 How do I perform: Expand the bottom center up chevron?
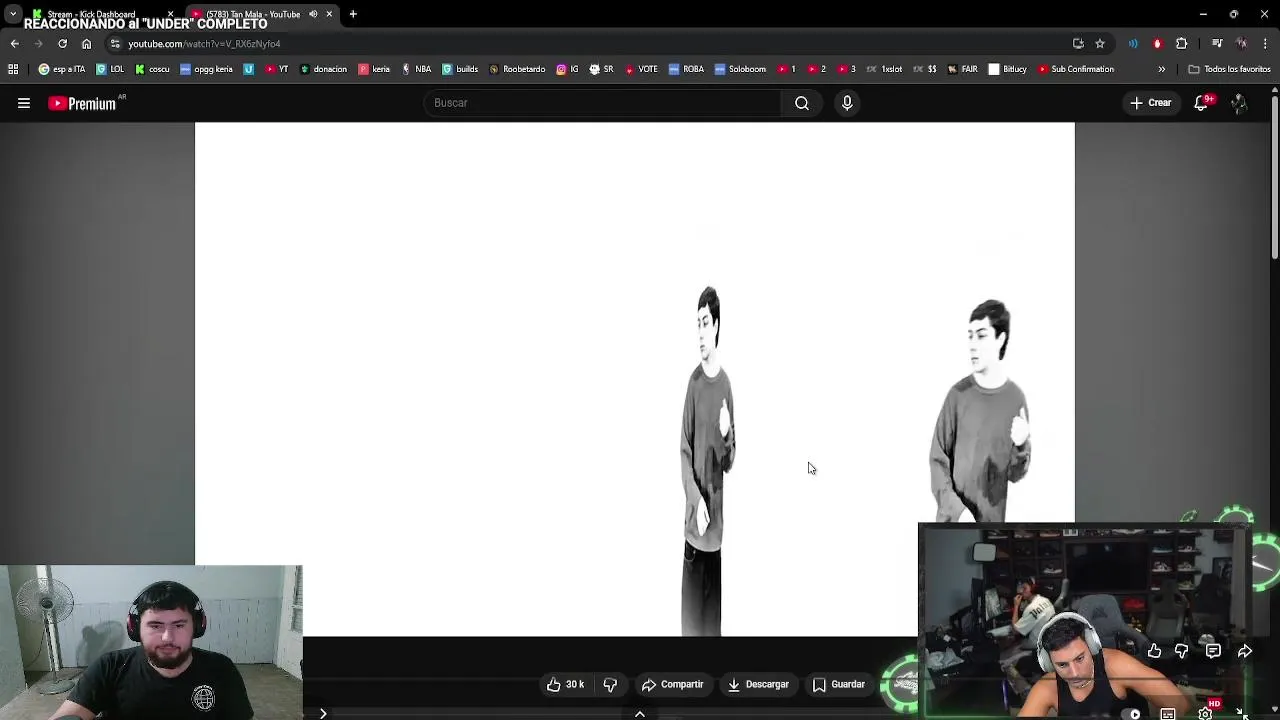click(x=640, y=713)
